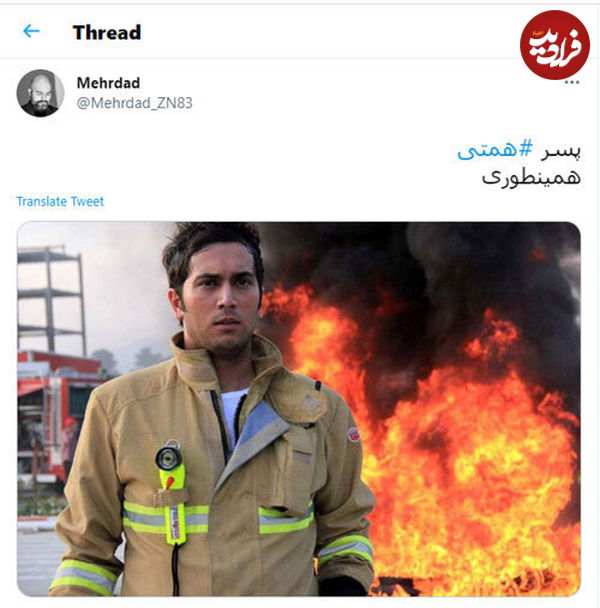Click the Thread header title
This screenshot has width=600, height=608.
pos(107,32)
